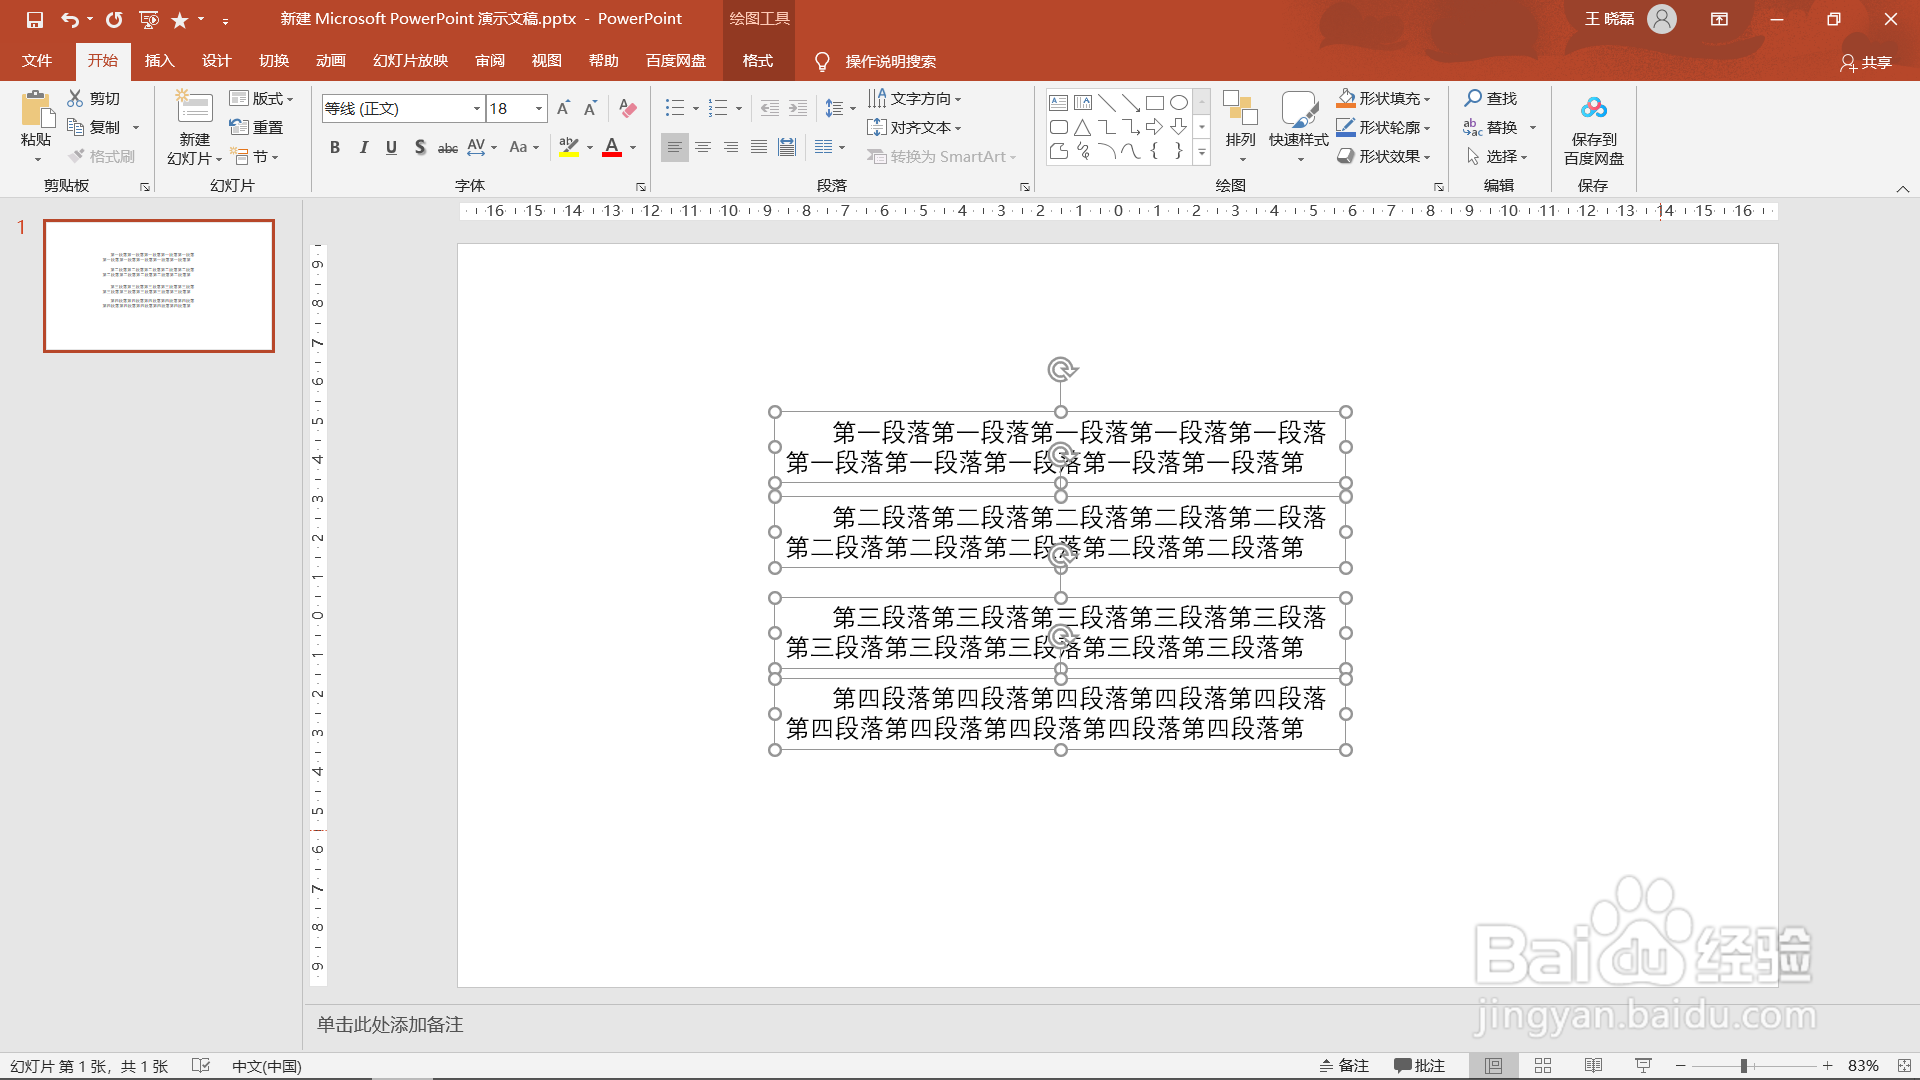Decrease list indent level icon
Image resolution: width=1920 pixels, height=1080 pixels.
tap(769, 108)
